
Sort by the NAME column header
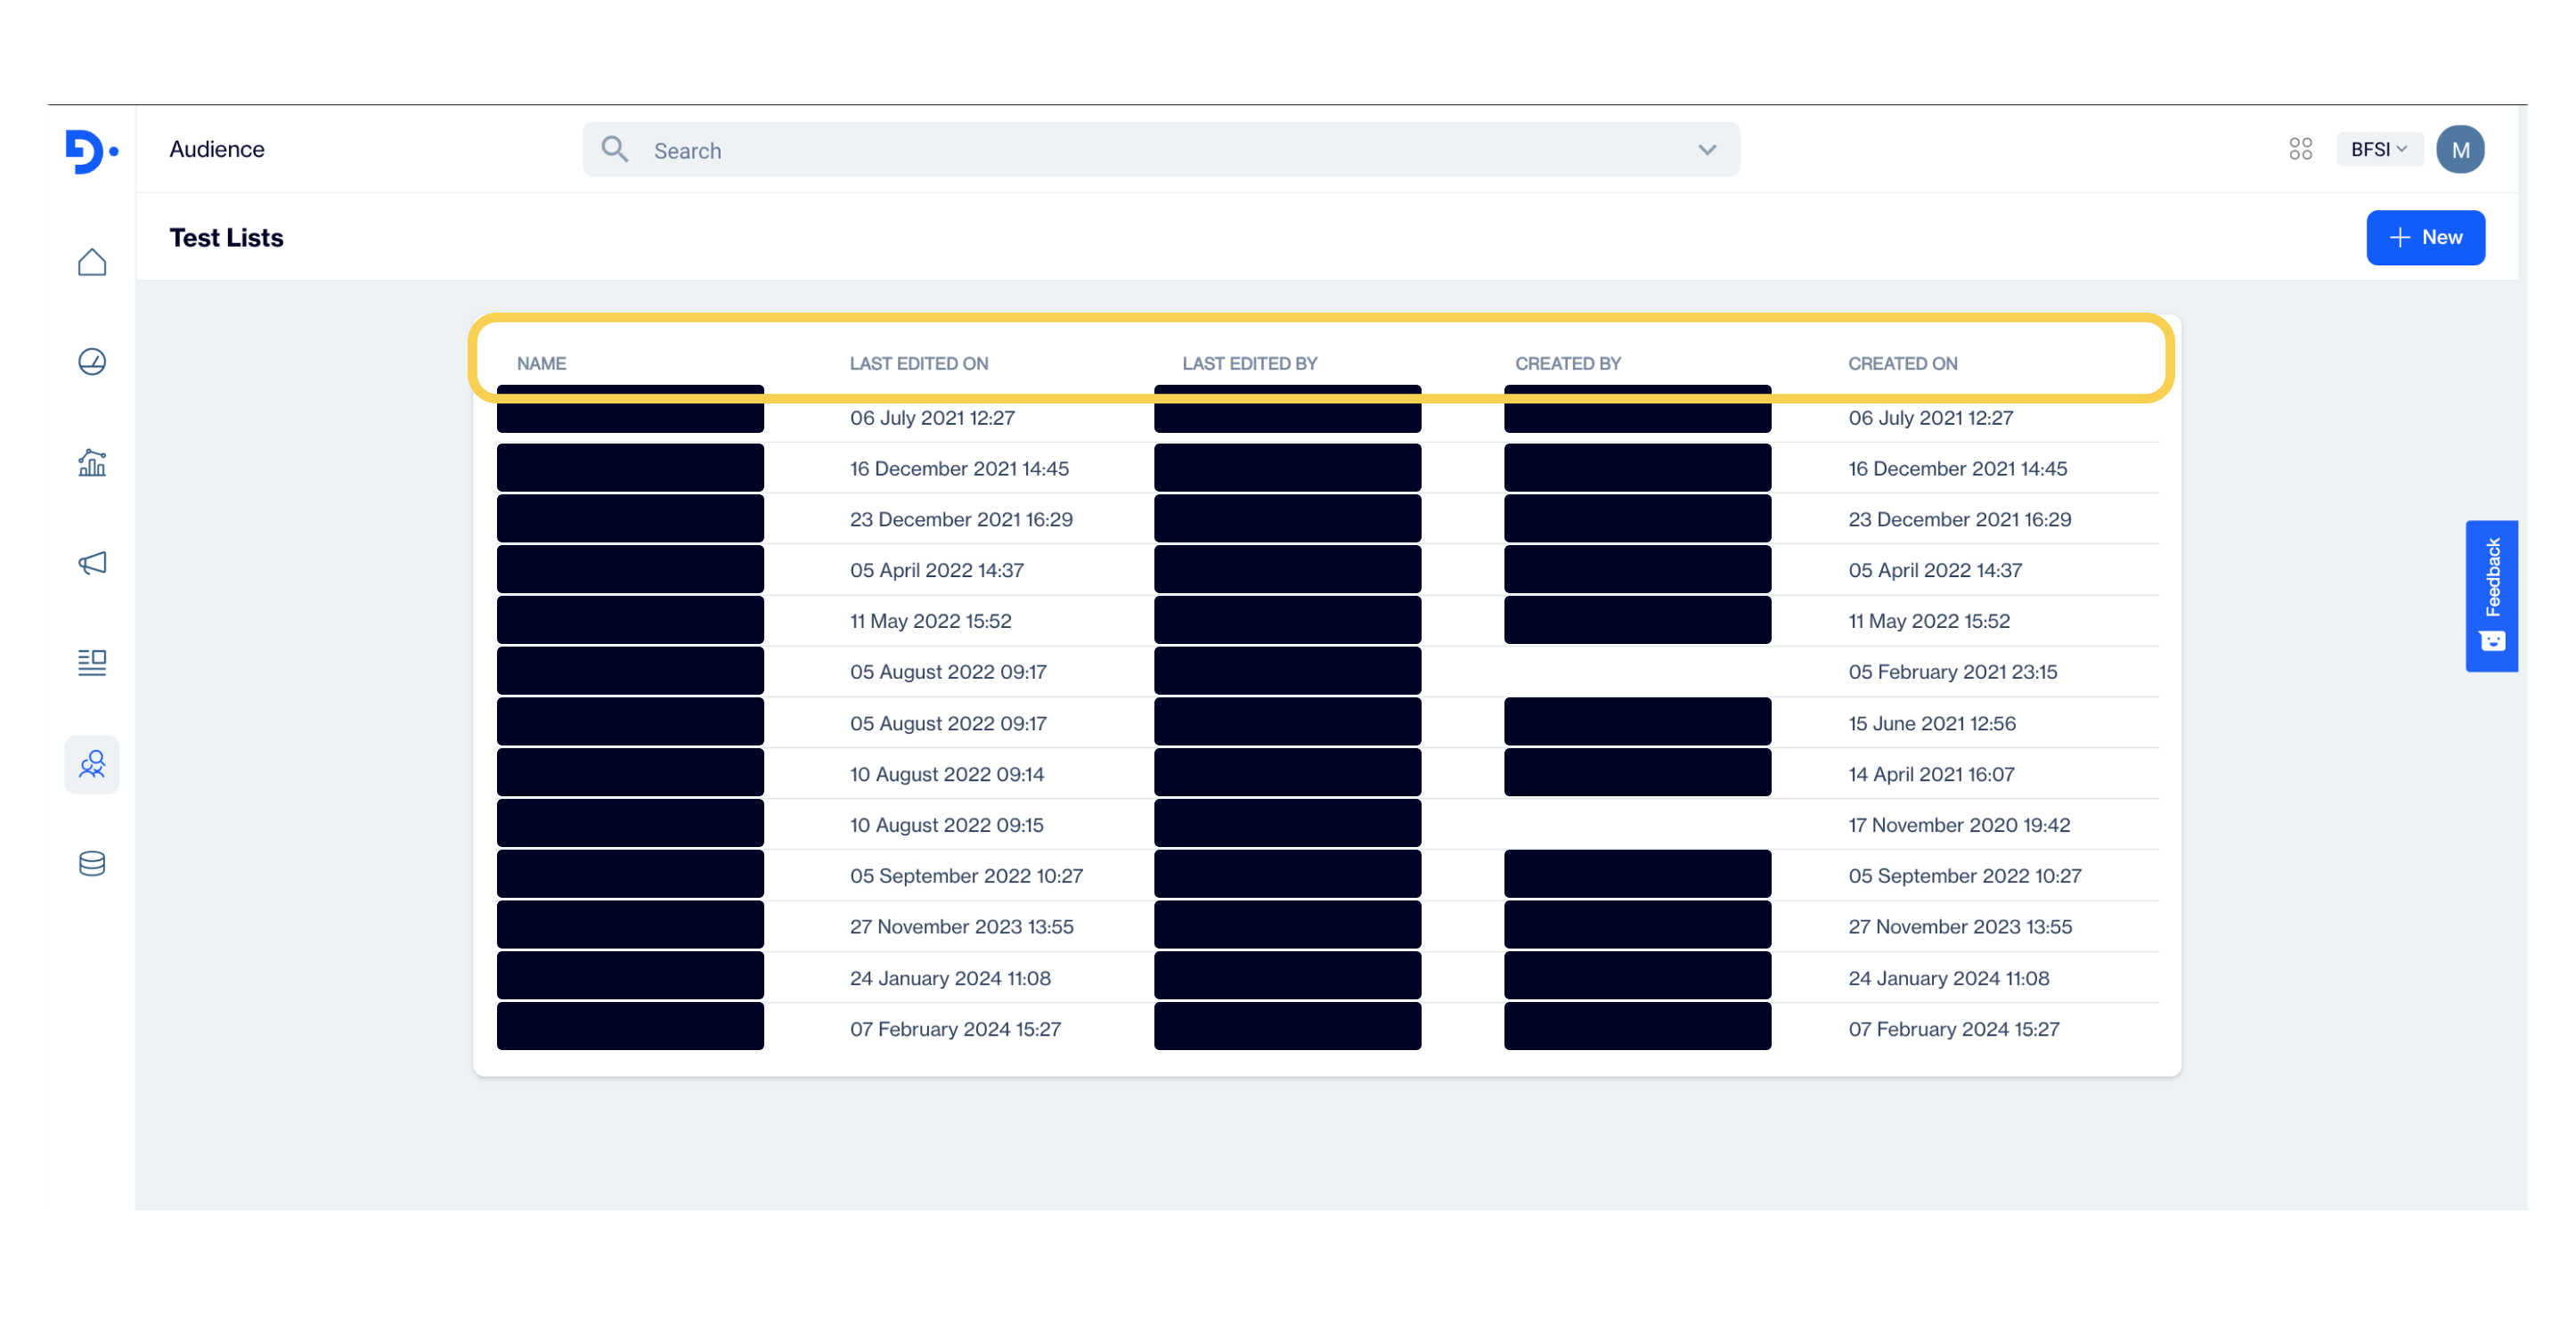point(541,364)
